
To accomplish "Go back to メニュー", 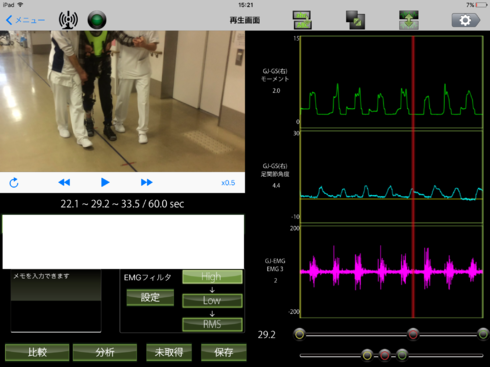I will click(x=25, y=20).
